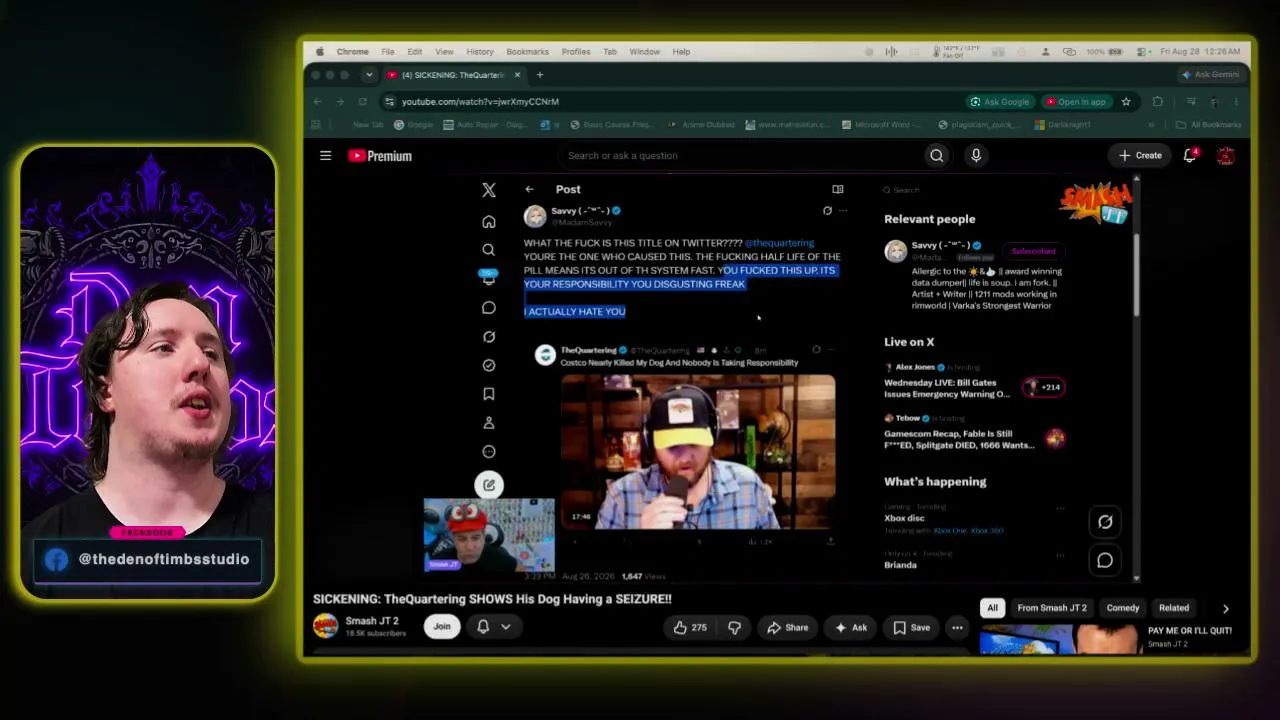Image resolution: width=1280 pixels, height=720 pixels.
Task: Select the From Smash JT 2 chip
Action: pos(1052,608)
